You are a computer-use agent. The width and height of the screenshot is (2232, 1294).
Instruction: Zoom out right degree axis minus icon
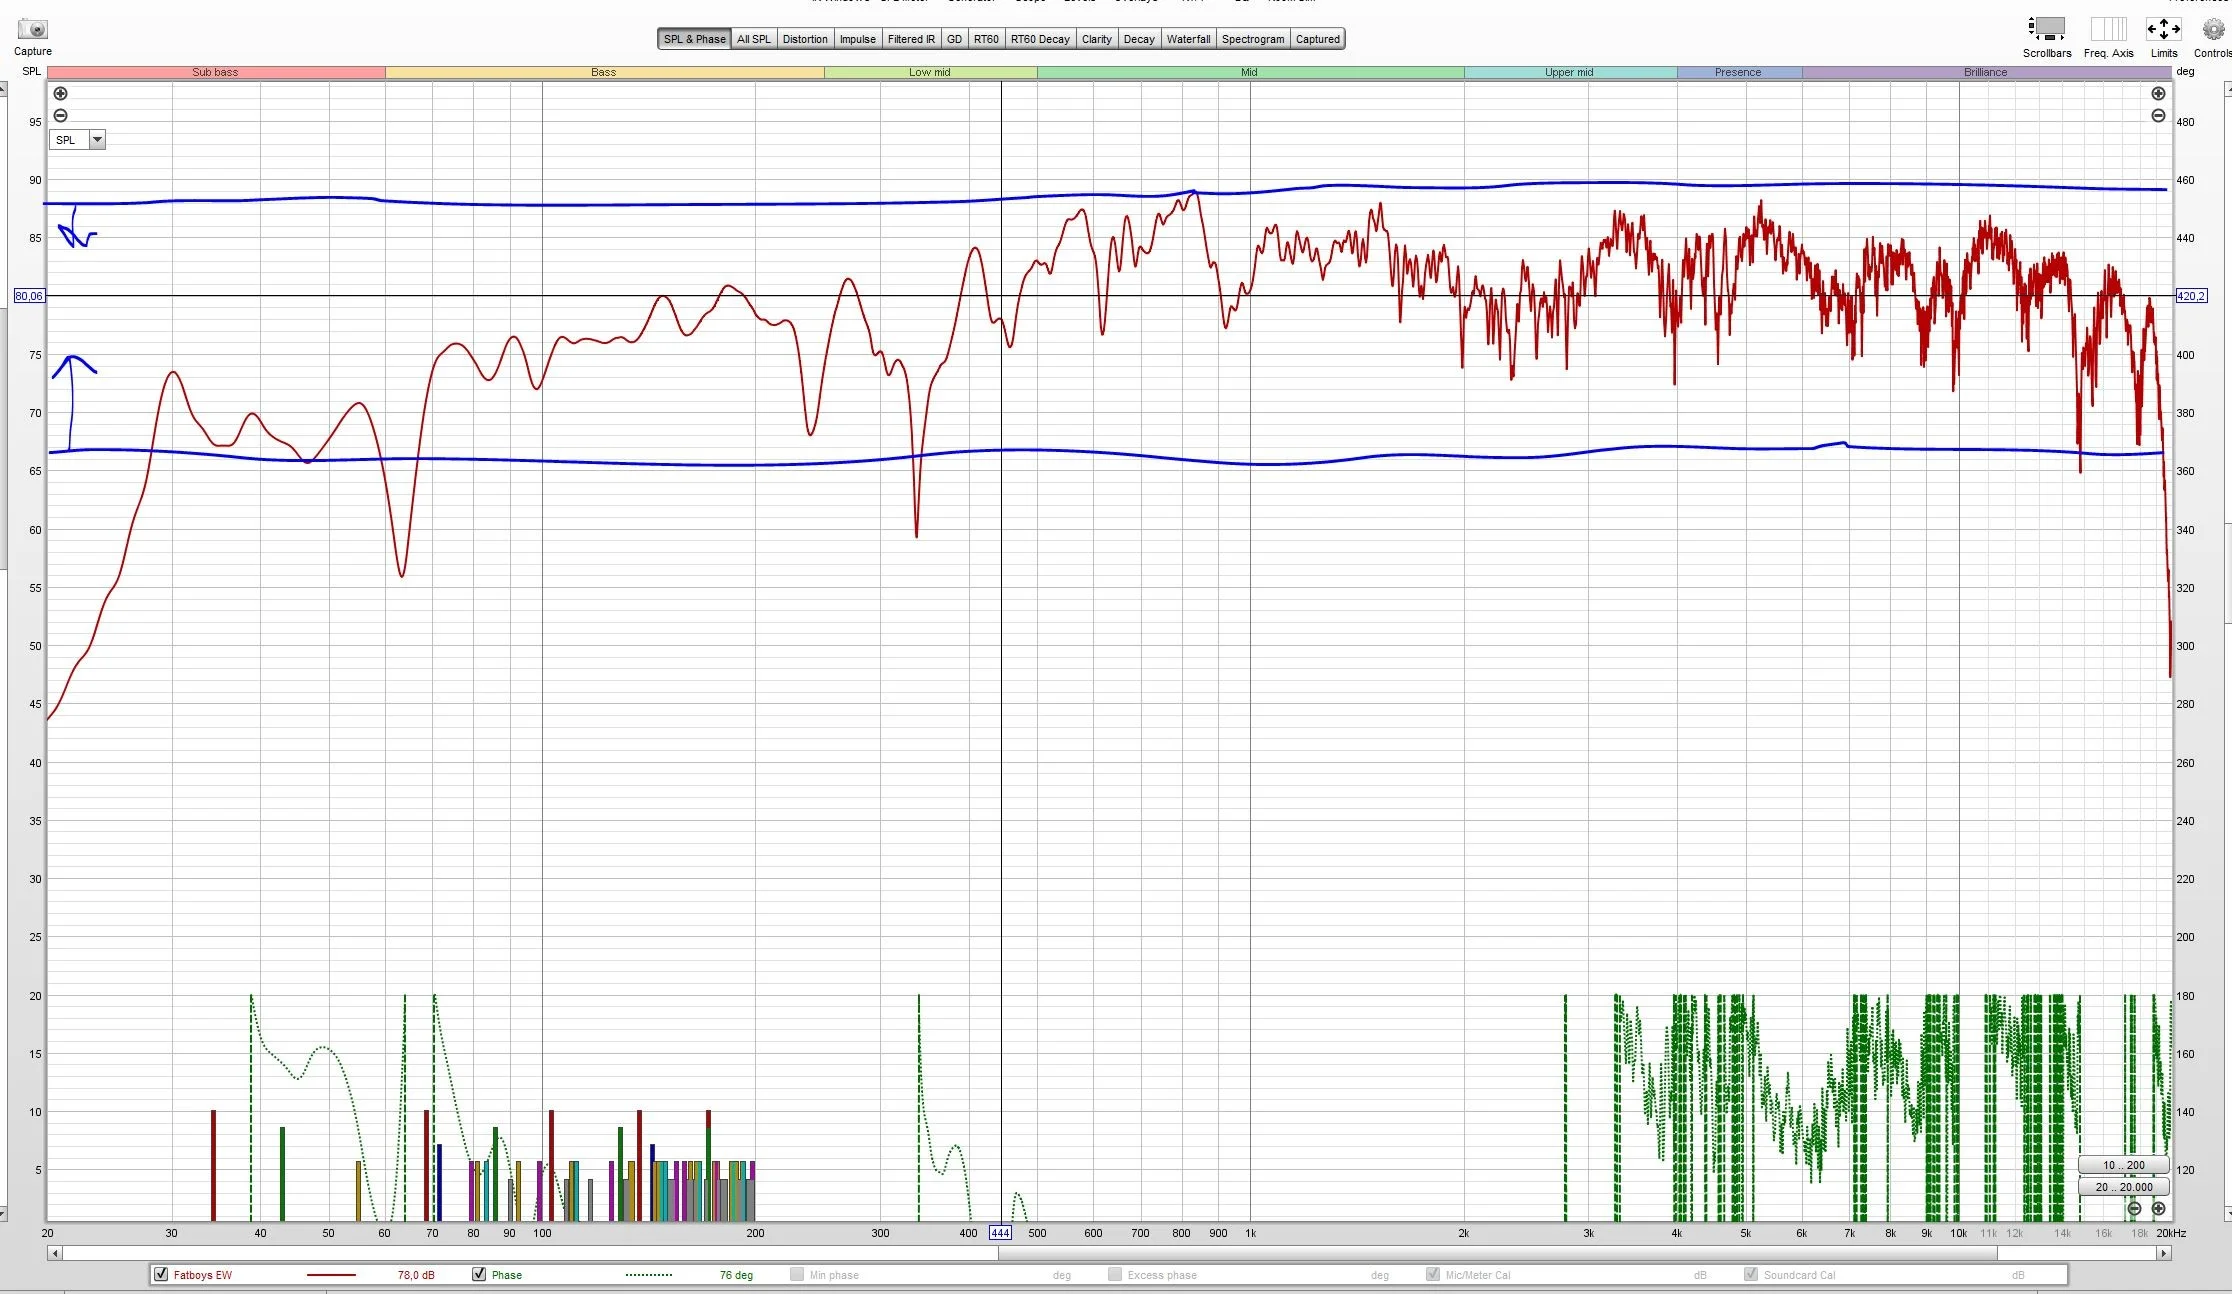click(x=2158, y=116)
